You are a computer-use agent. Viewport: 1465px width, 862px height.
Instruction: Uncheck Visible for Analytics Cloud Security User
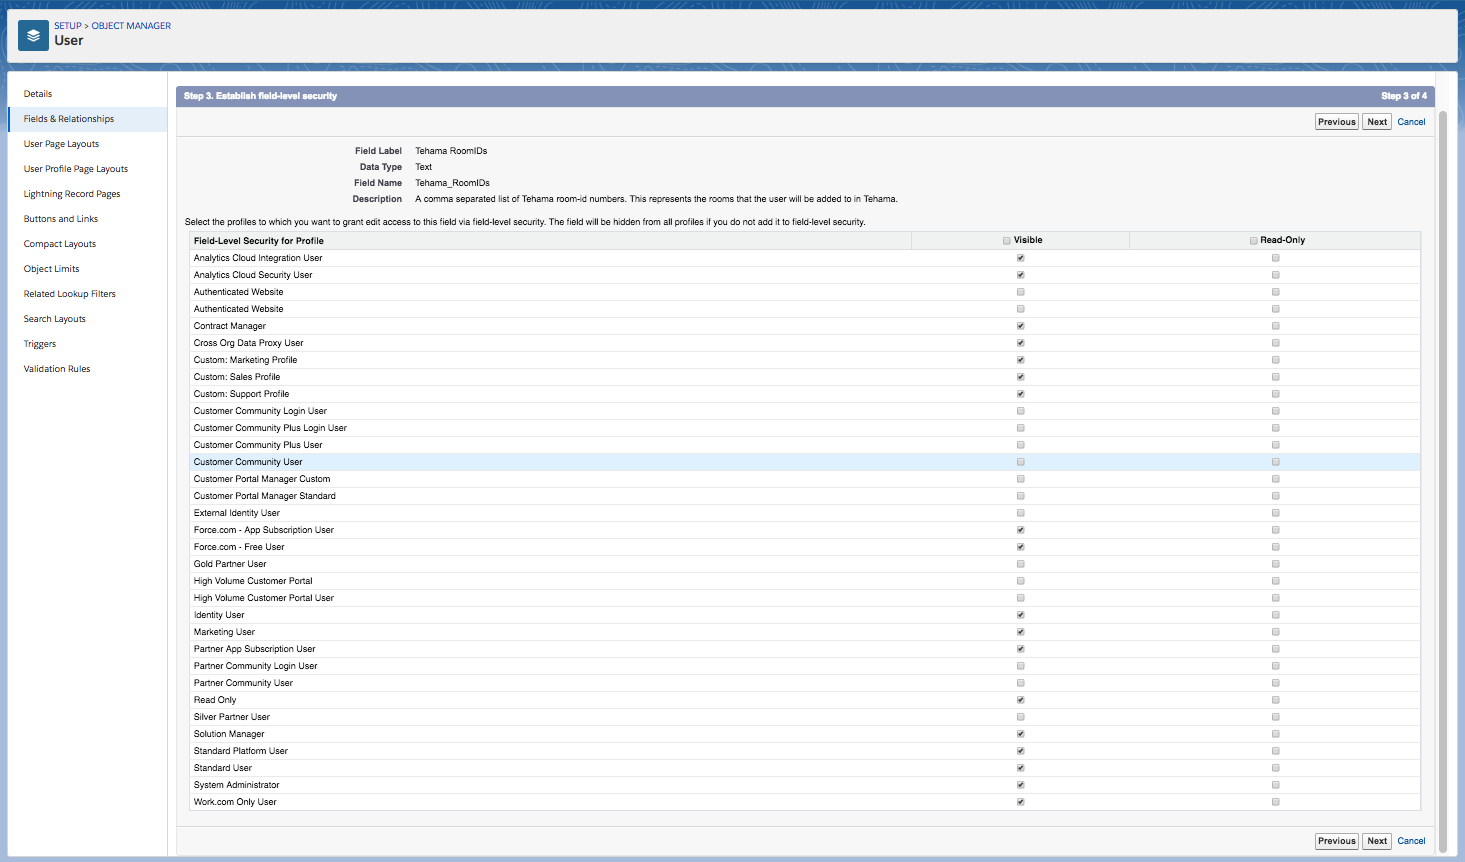tap(1021, 275)
